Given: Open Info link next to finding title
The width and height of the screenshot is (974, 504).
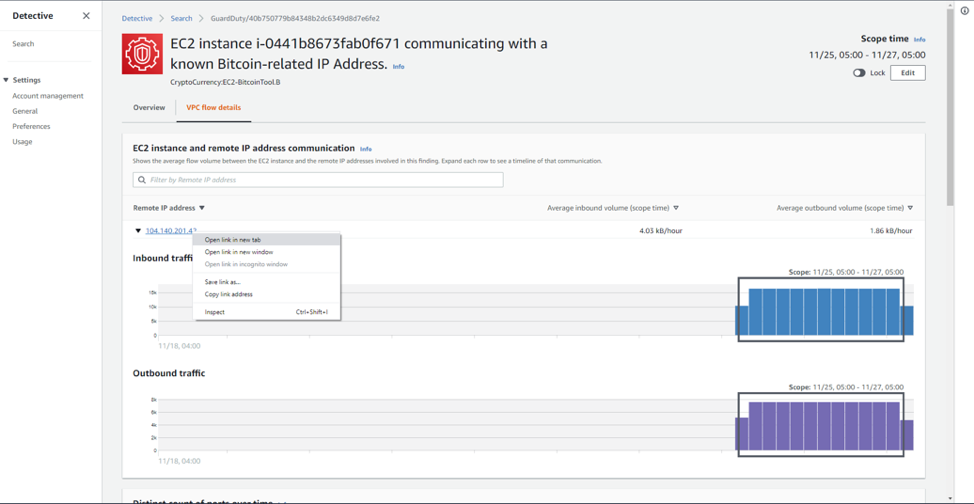Looking at the screenshot, I should point(398,66).
